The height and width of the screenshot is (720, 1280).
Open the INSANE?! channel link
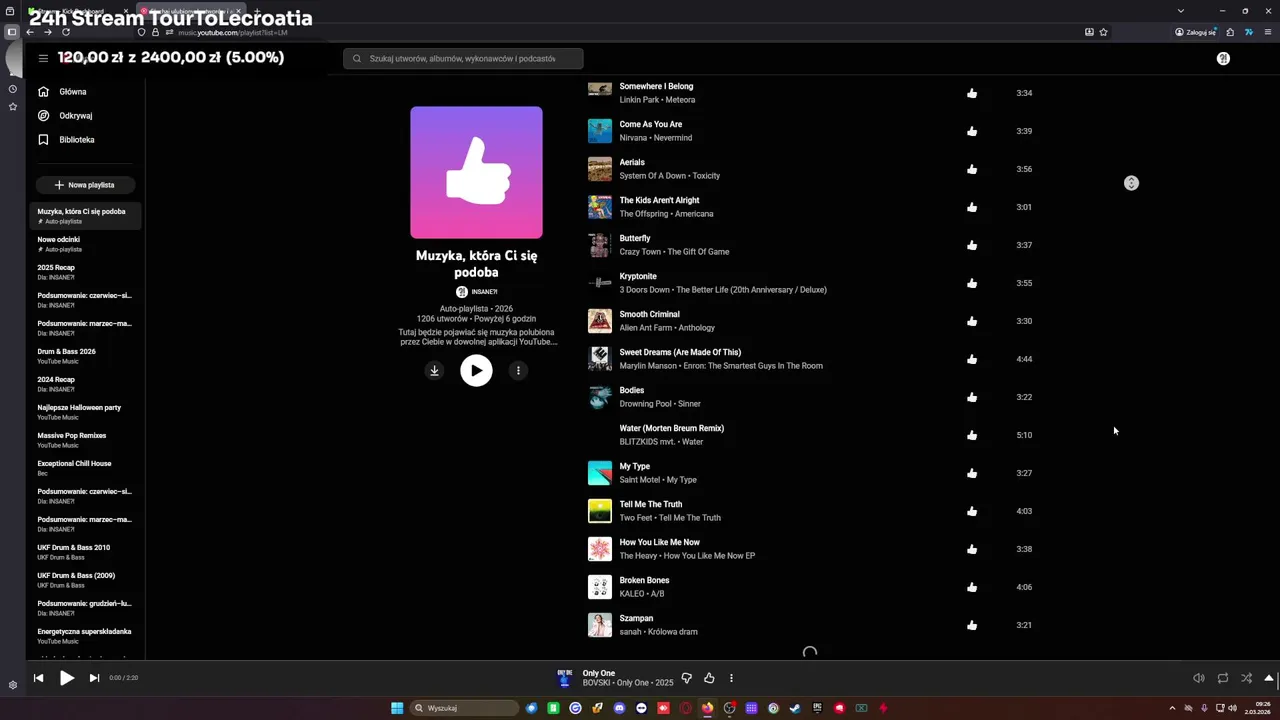point(477,292)
